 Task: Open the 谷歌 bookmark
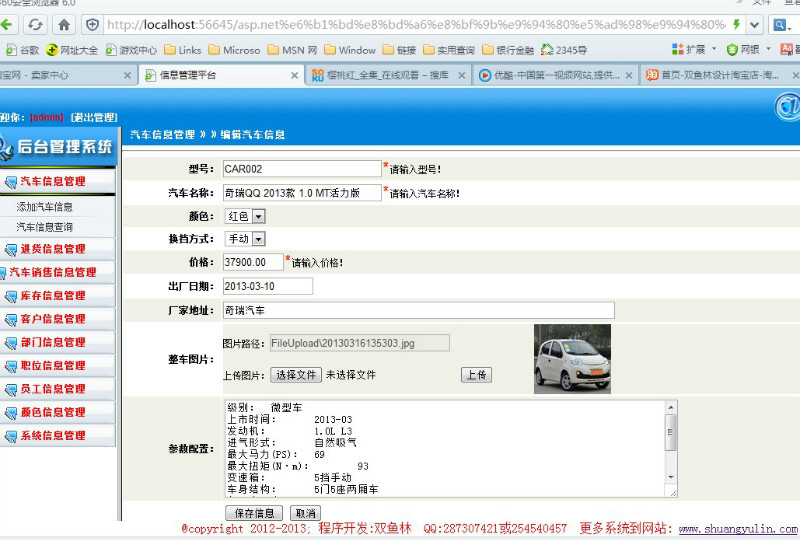22,50
